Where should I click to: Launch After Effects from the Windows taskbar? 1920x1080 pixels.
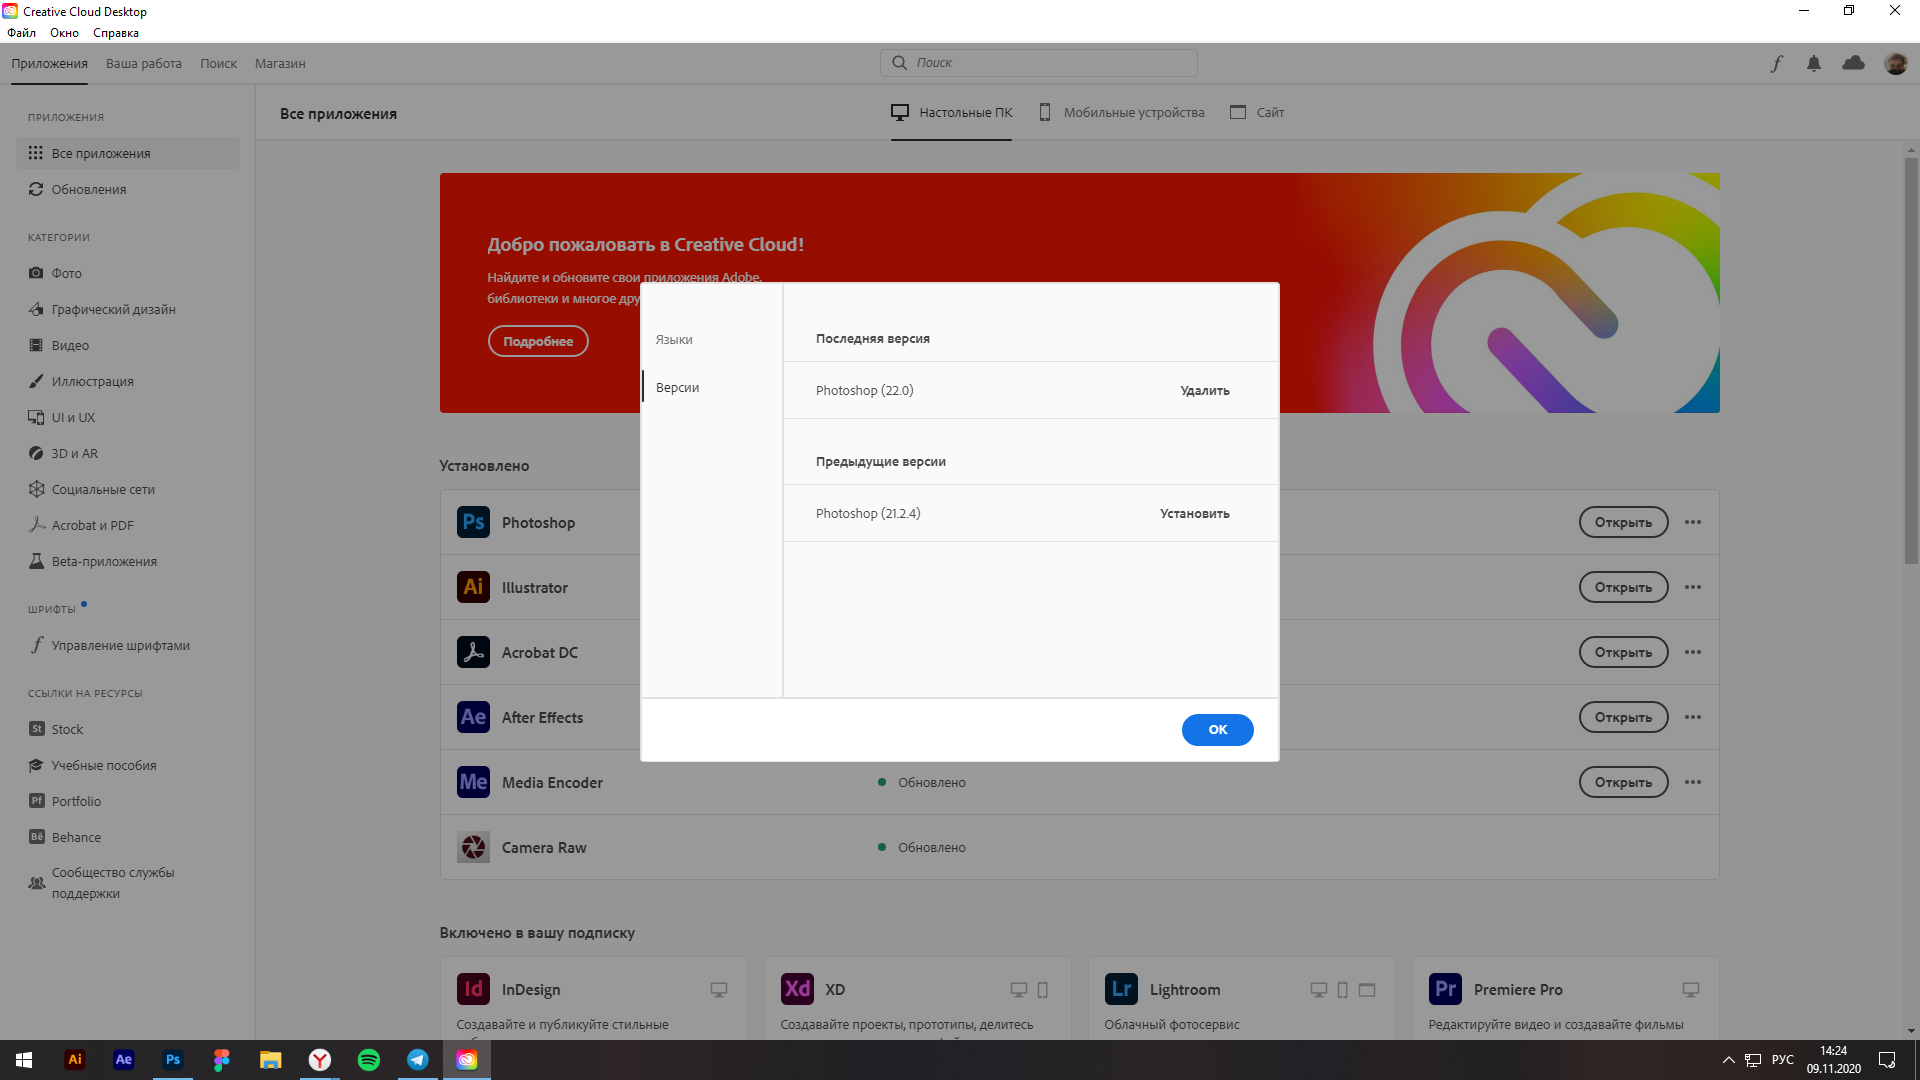point(123,1060)
